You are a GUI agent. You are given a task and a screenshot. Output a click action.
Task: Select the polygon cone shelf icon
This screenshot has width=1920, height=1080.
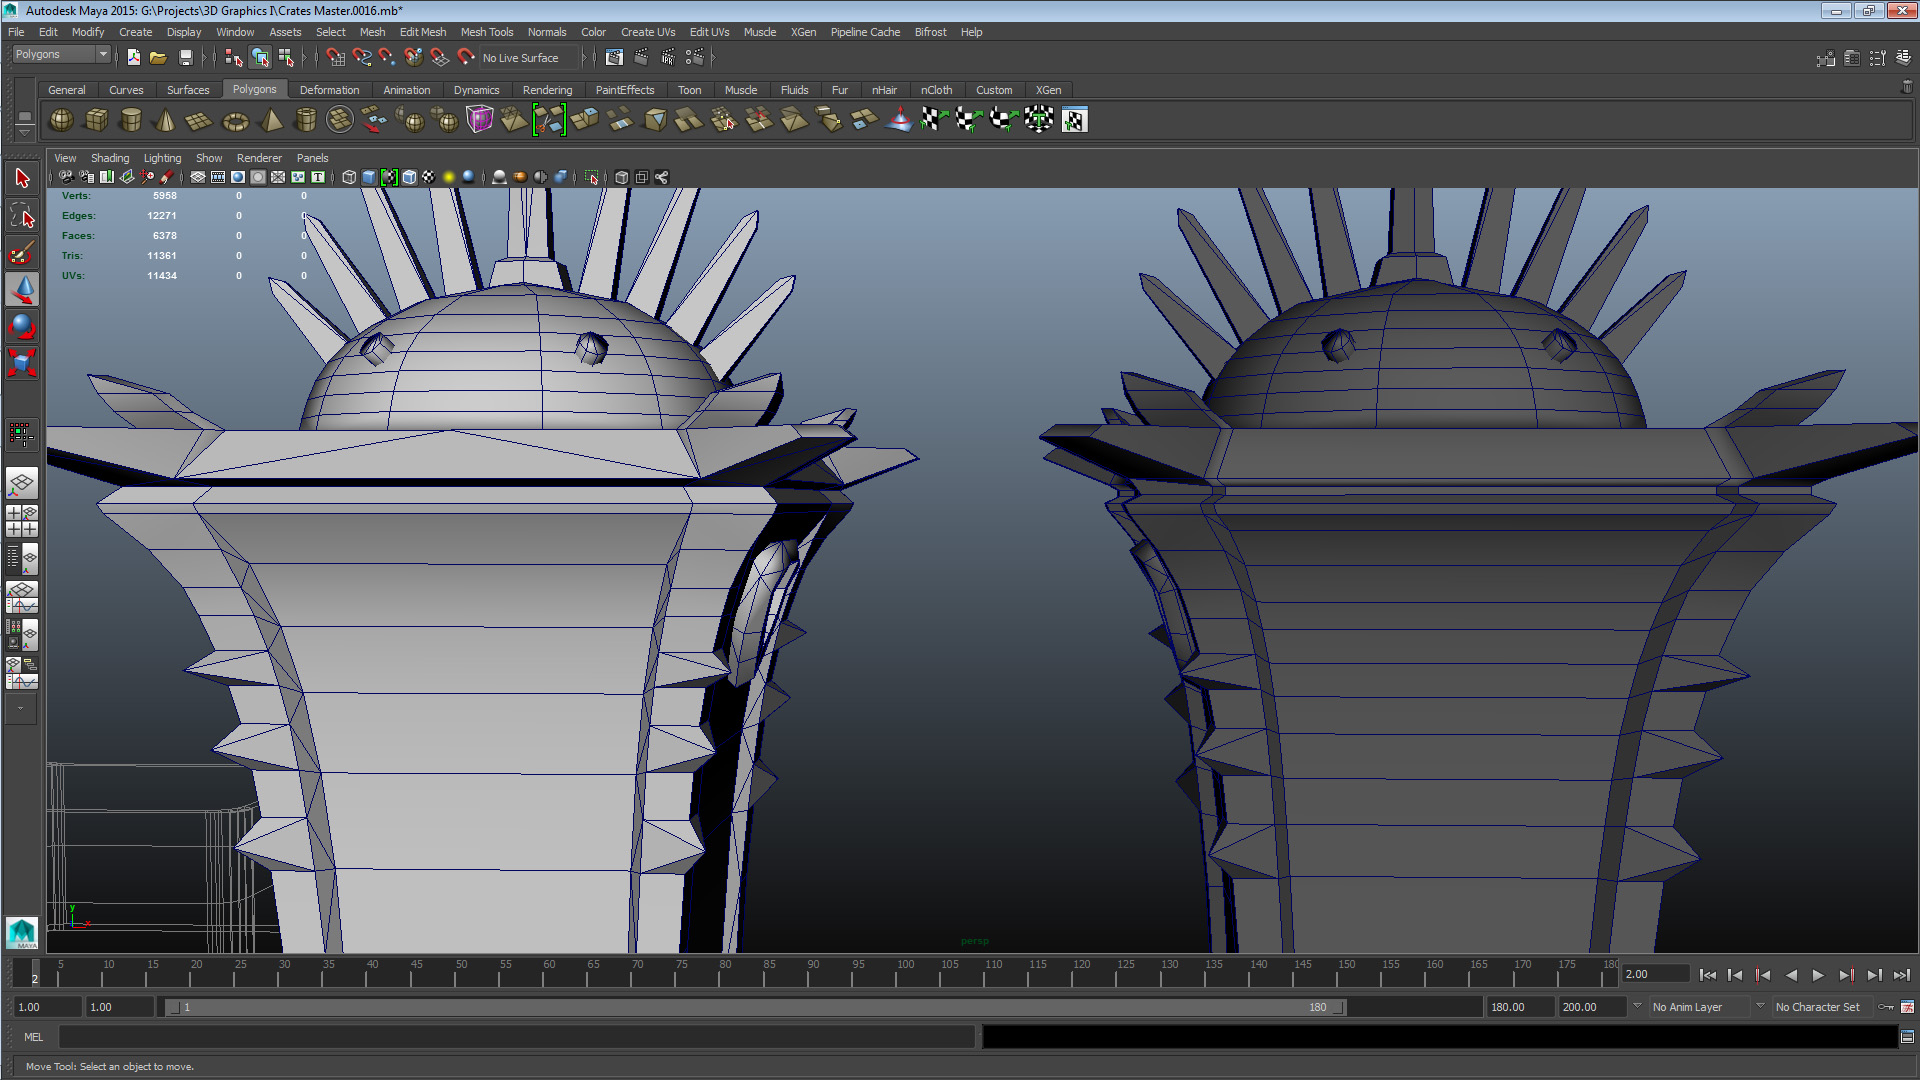point(166,120)
